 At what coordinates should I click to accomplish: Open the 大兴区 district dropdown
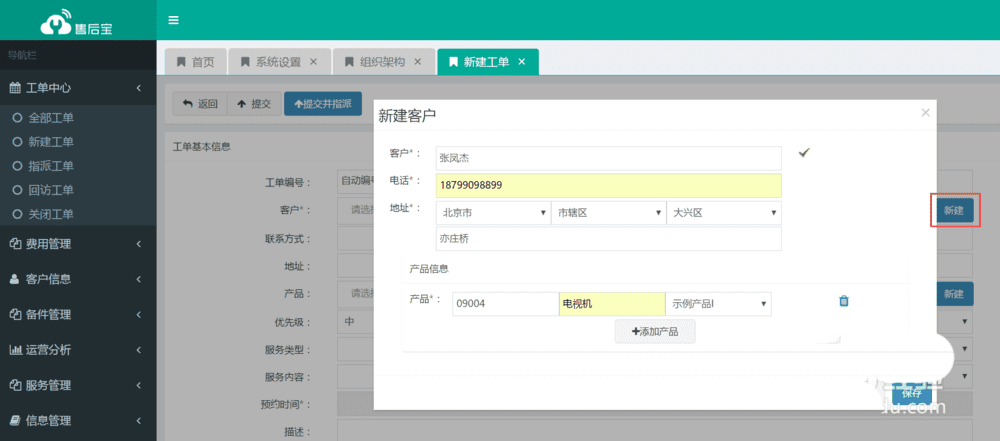click(724, 213)
